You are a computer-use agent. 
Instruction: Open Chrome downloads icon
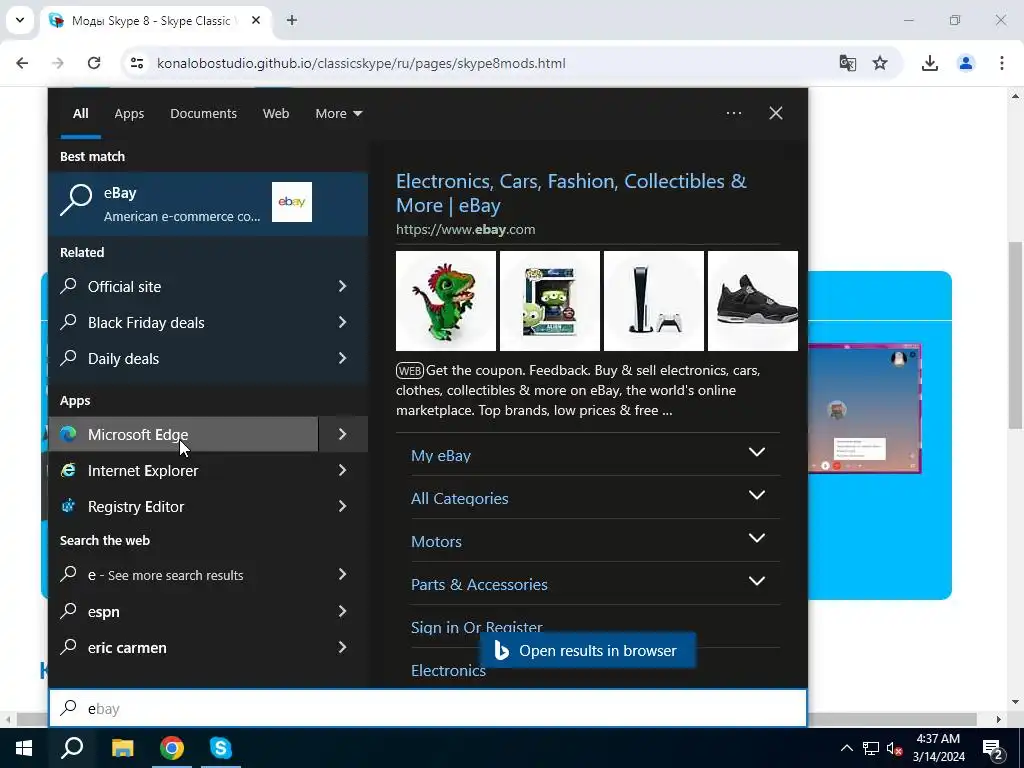pos(930,63)
